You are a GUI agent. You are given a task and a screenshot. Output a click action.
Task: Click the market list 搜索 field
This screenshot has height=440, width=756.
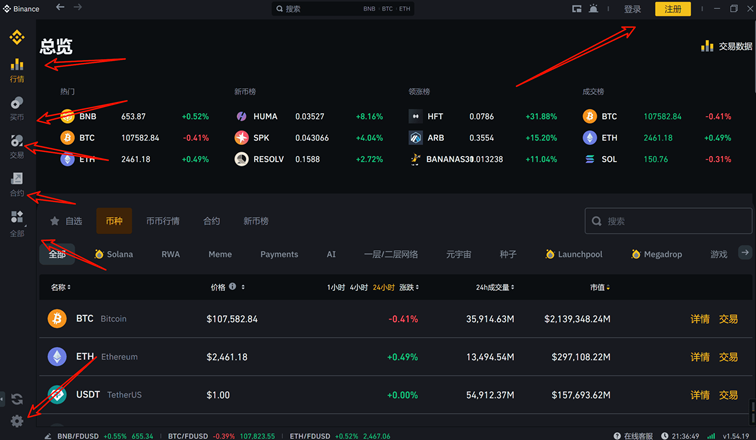668,221
